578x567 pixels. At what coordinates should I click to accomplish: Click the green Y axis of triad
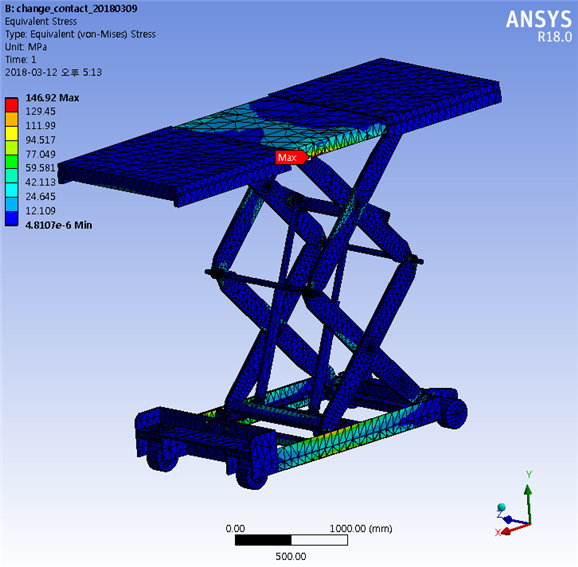point(529,503)
